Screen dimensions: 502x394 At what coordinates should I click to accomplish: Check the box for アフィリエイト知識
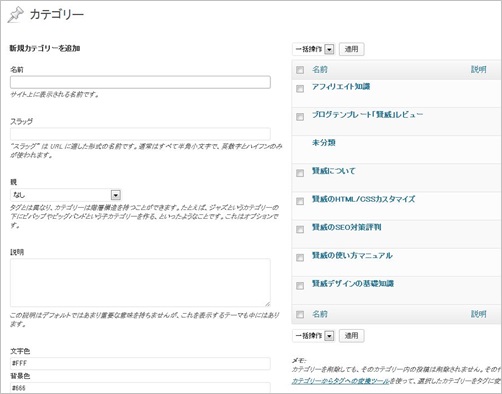(300, 89)
